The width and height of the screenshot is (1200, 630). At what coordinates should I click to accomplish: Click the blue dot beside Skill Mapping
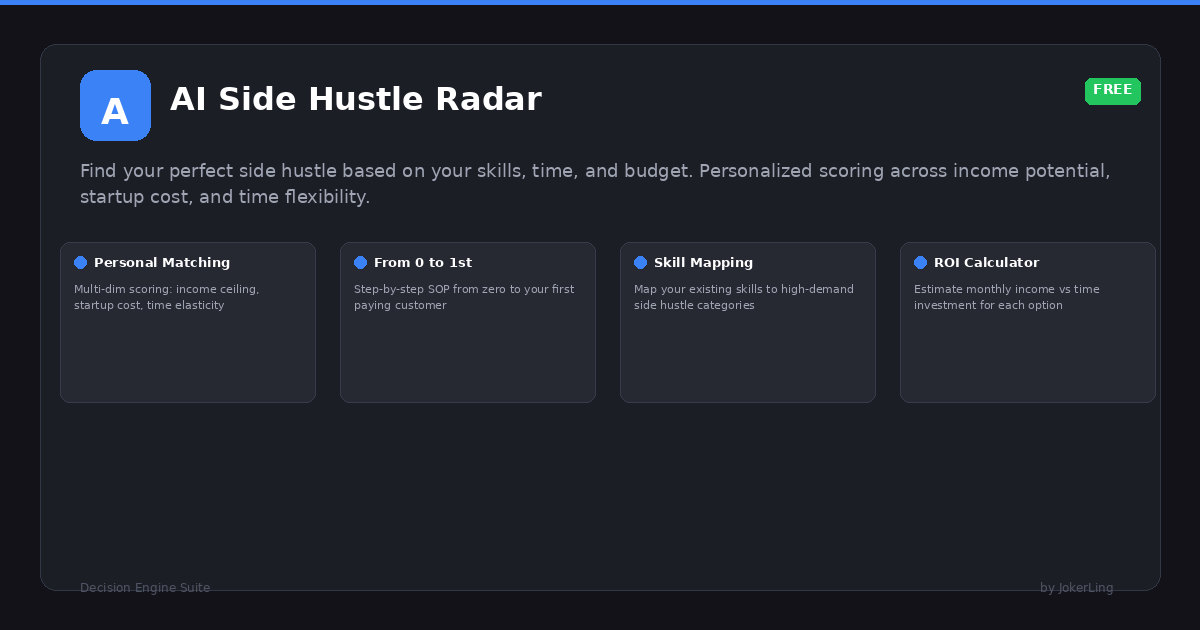[641, 263]
